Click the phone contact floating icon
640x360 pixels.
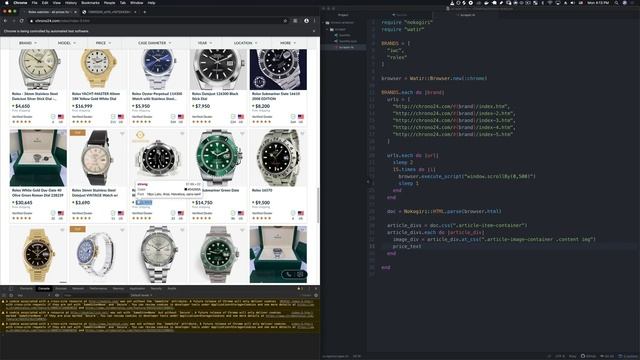289,274
